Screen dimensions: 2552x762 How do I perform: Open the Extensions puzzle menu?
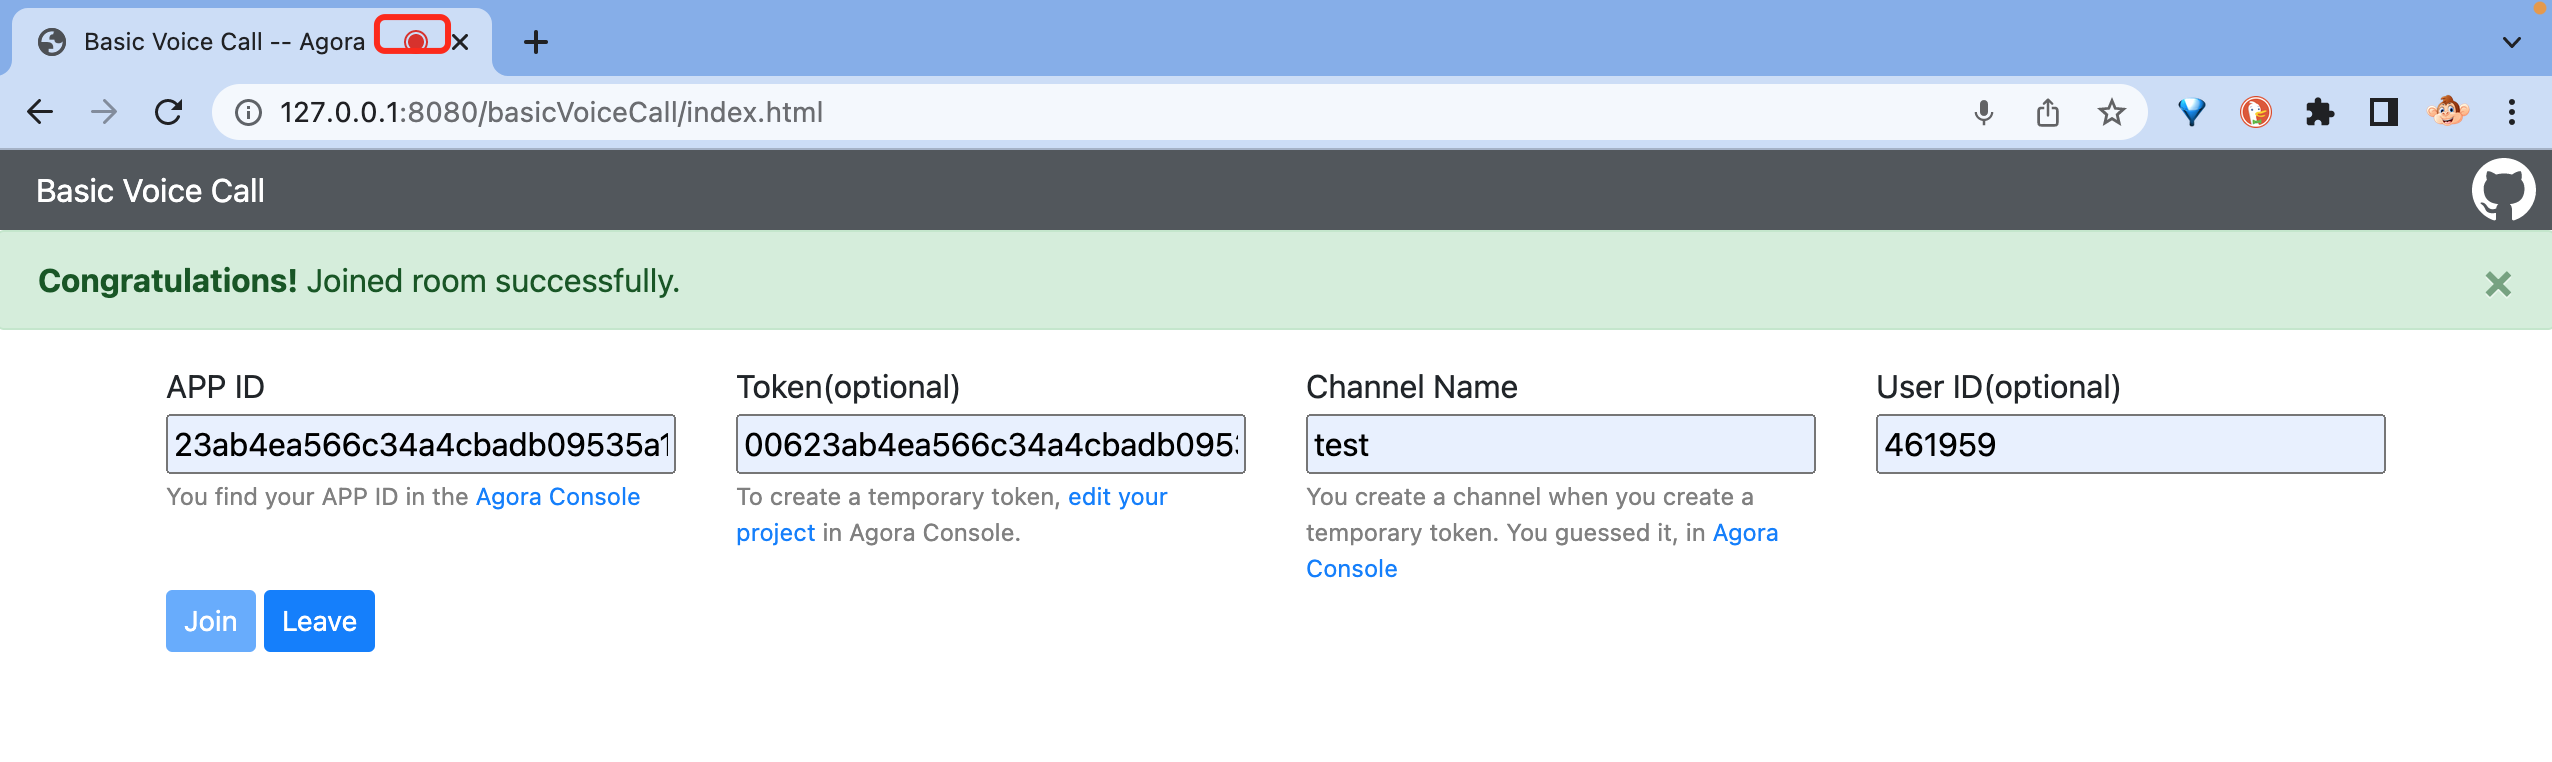(2319, 112)
